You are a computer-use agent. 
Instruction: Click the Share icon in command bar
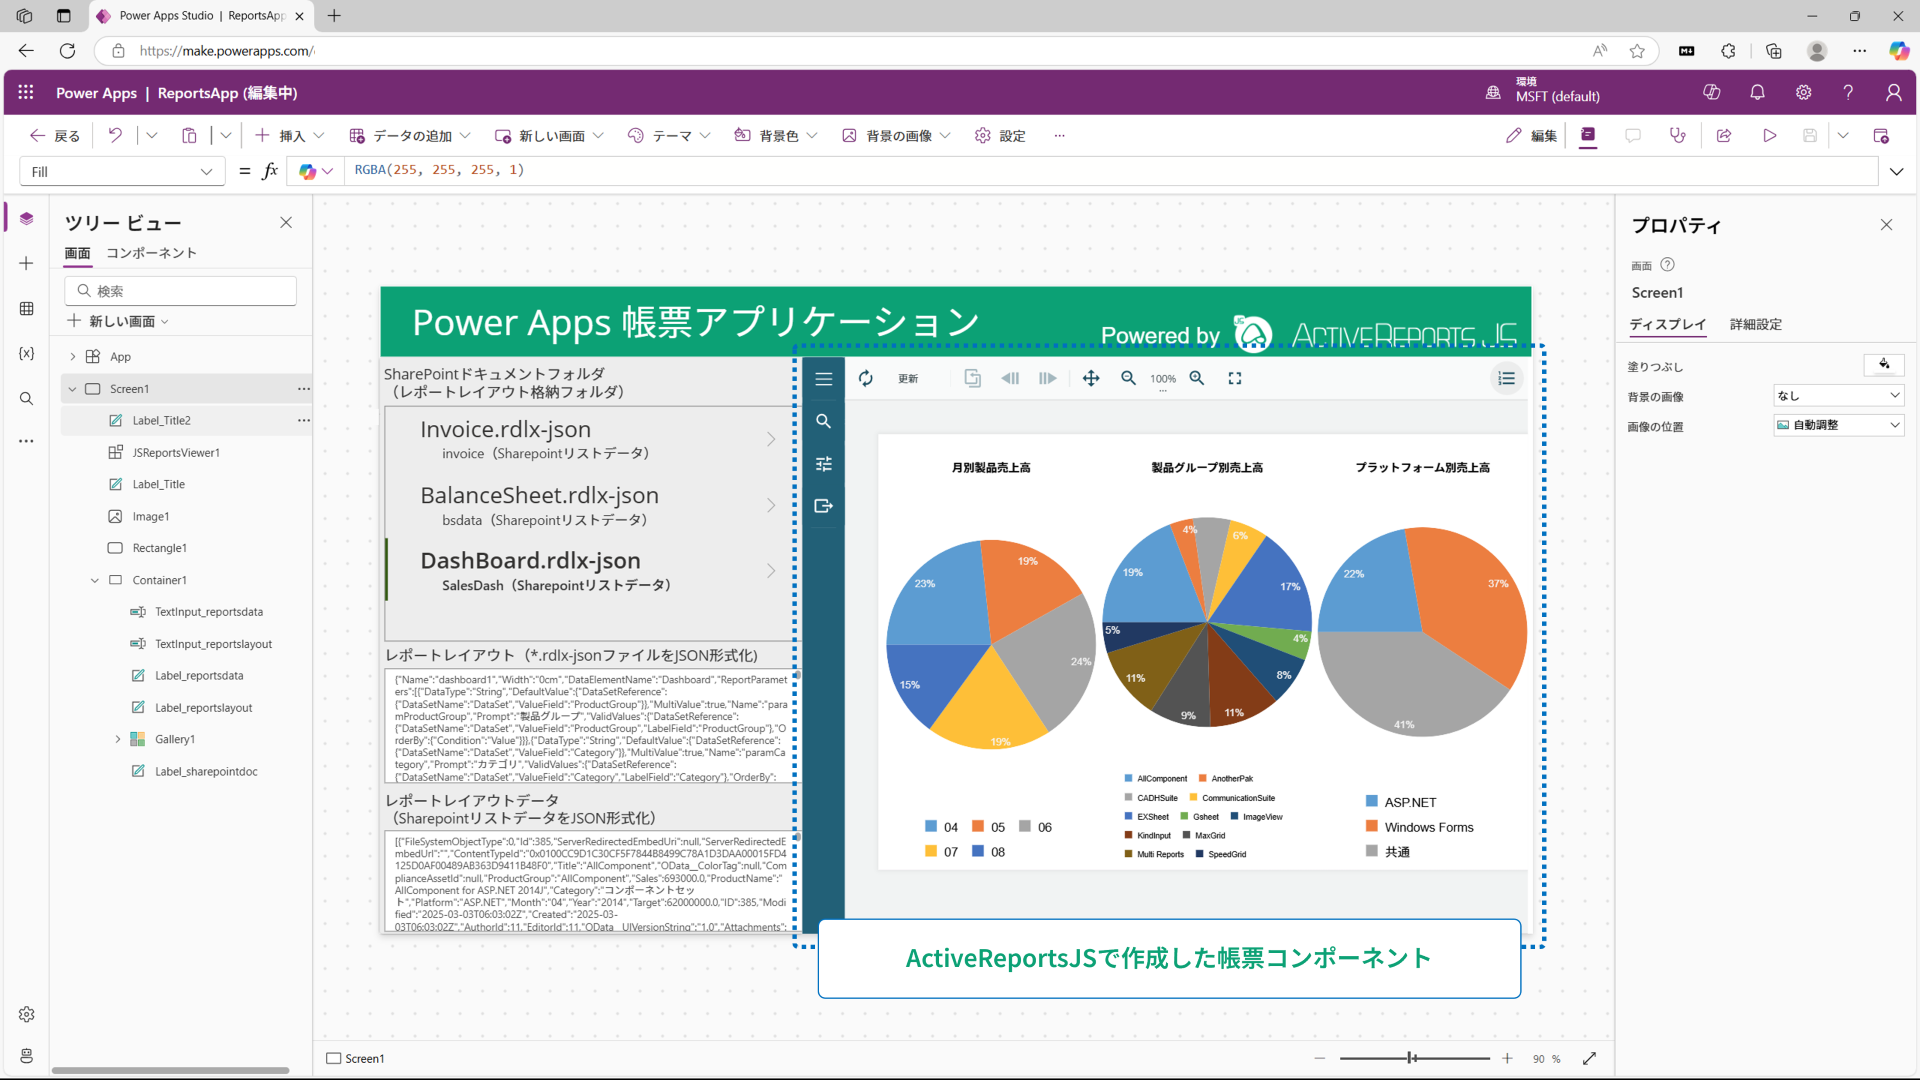[1724, 135]
